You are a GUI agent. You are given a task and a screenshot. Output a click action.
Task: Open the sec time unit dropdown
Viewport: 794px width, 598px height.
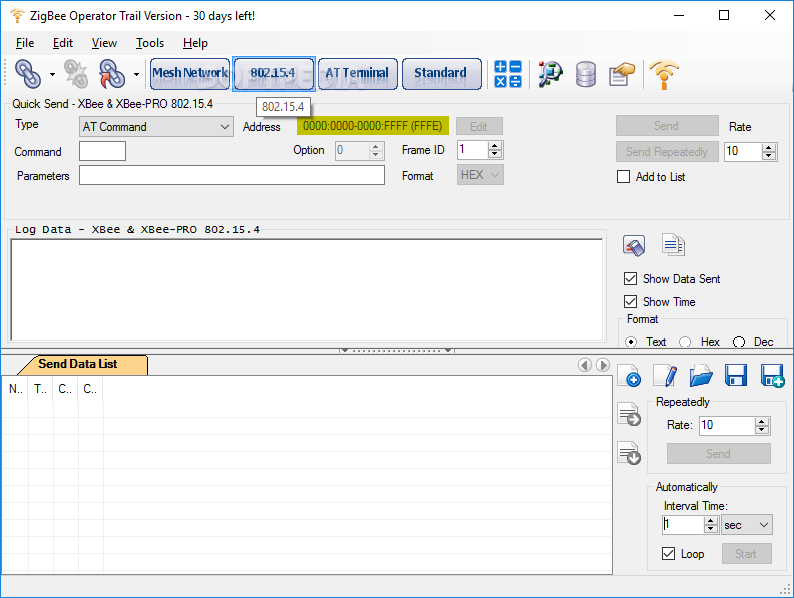747,525
